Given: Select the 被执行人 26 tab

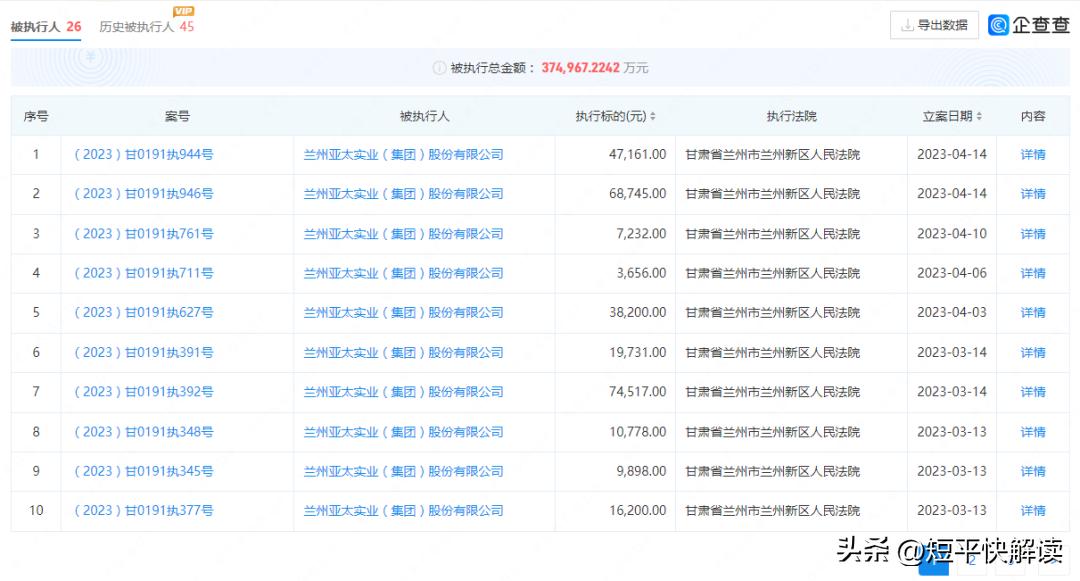Looking at the screenshot, I should click(x=45, y=27).
